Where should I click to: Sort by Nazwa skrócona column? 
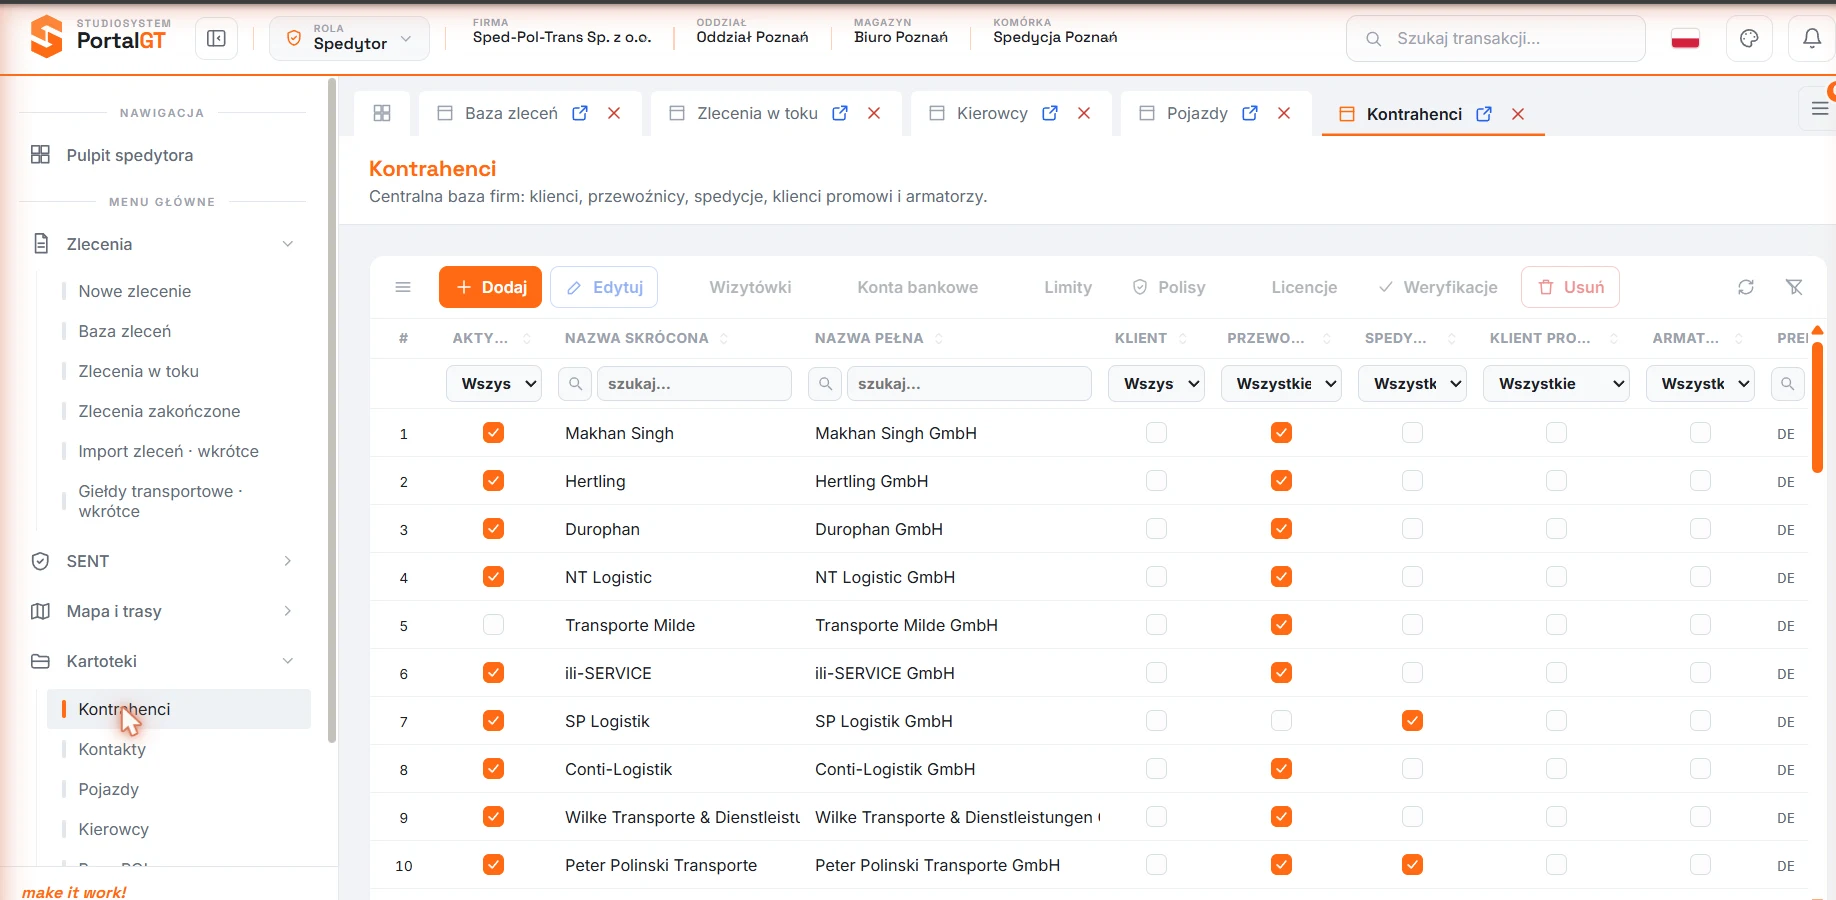(x=724, y=338)
